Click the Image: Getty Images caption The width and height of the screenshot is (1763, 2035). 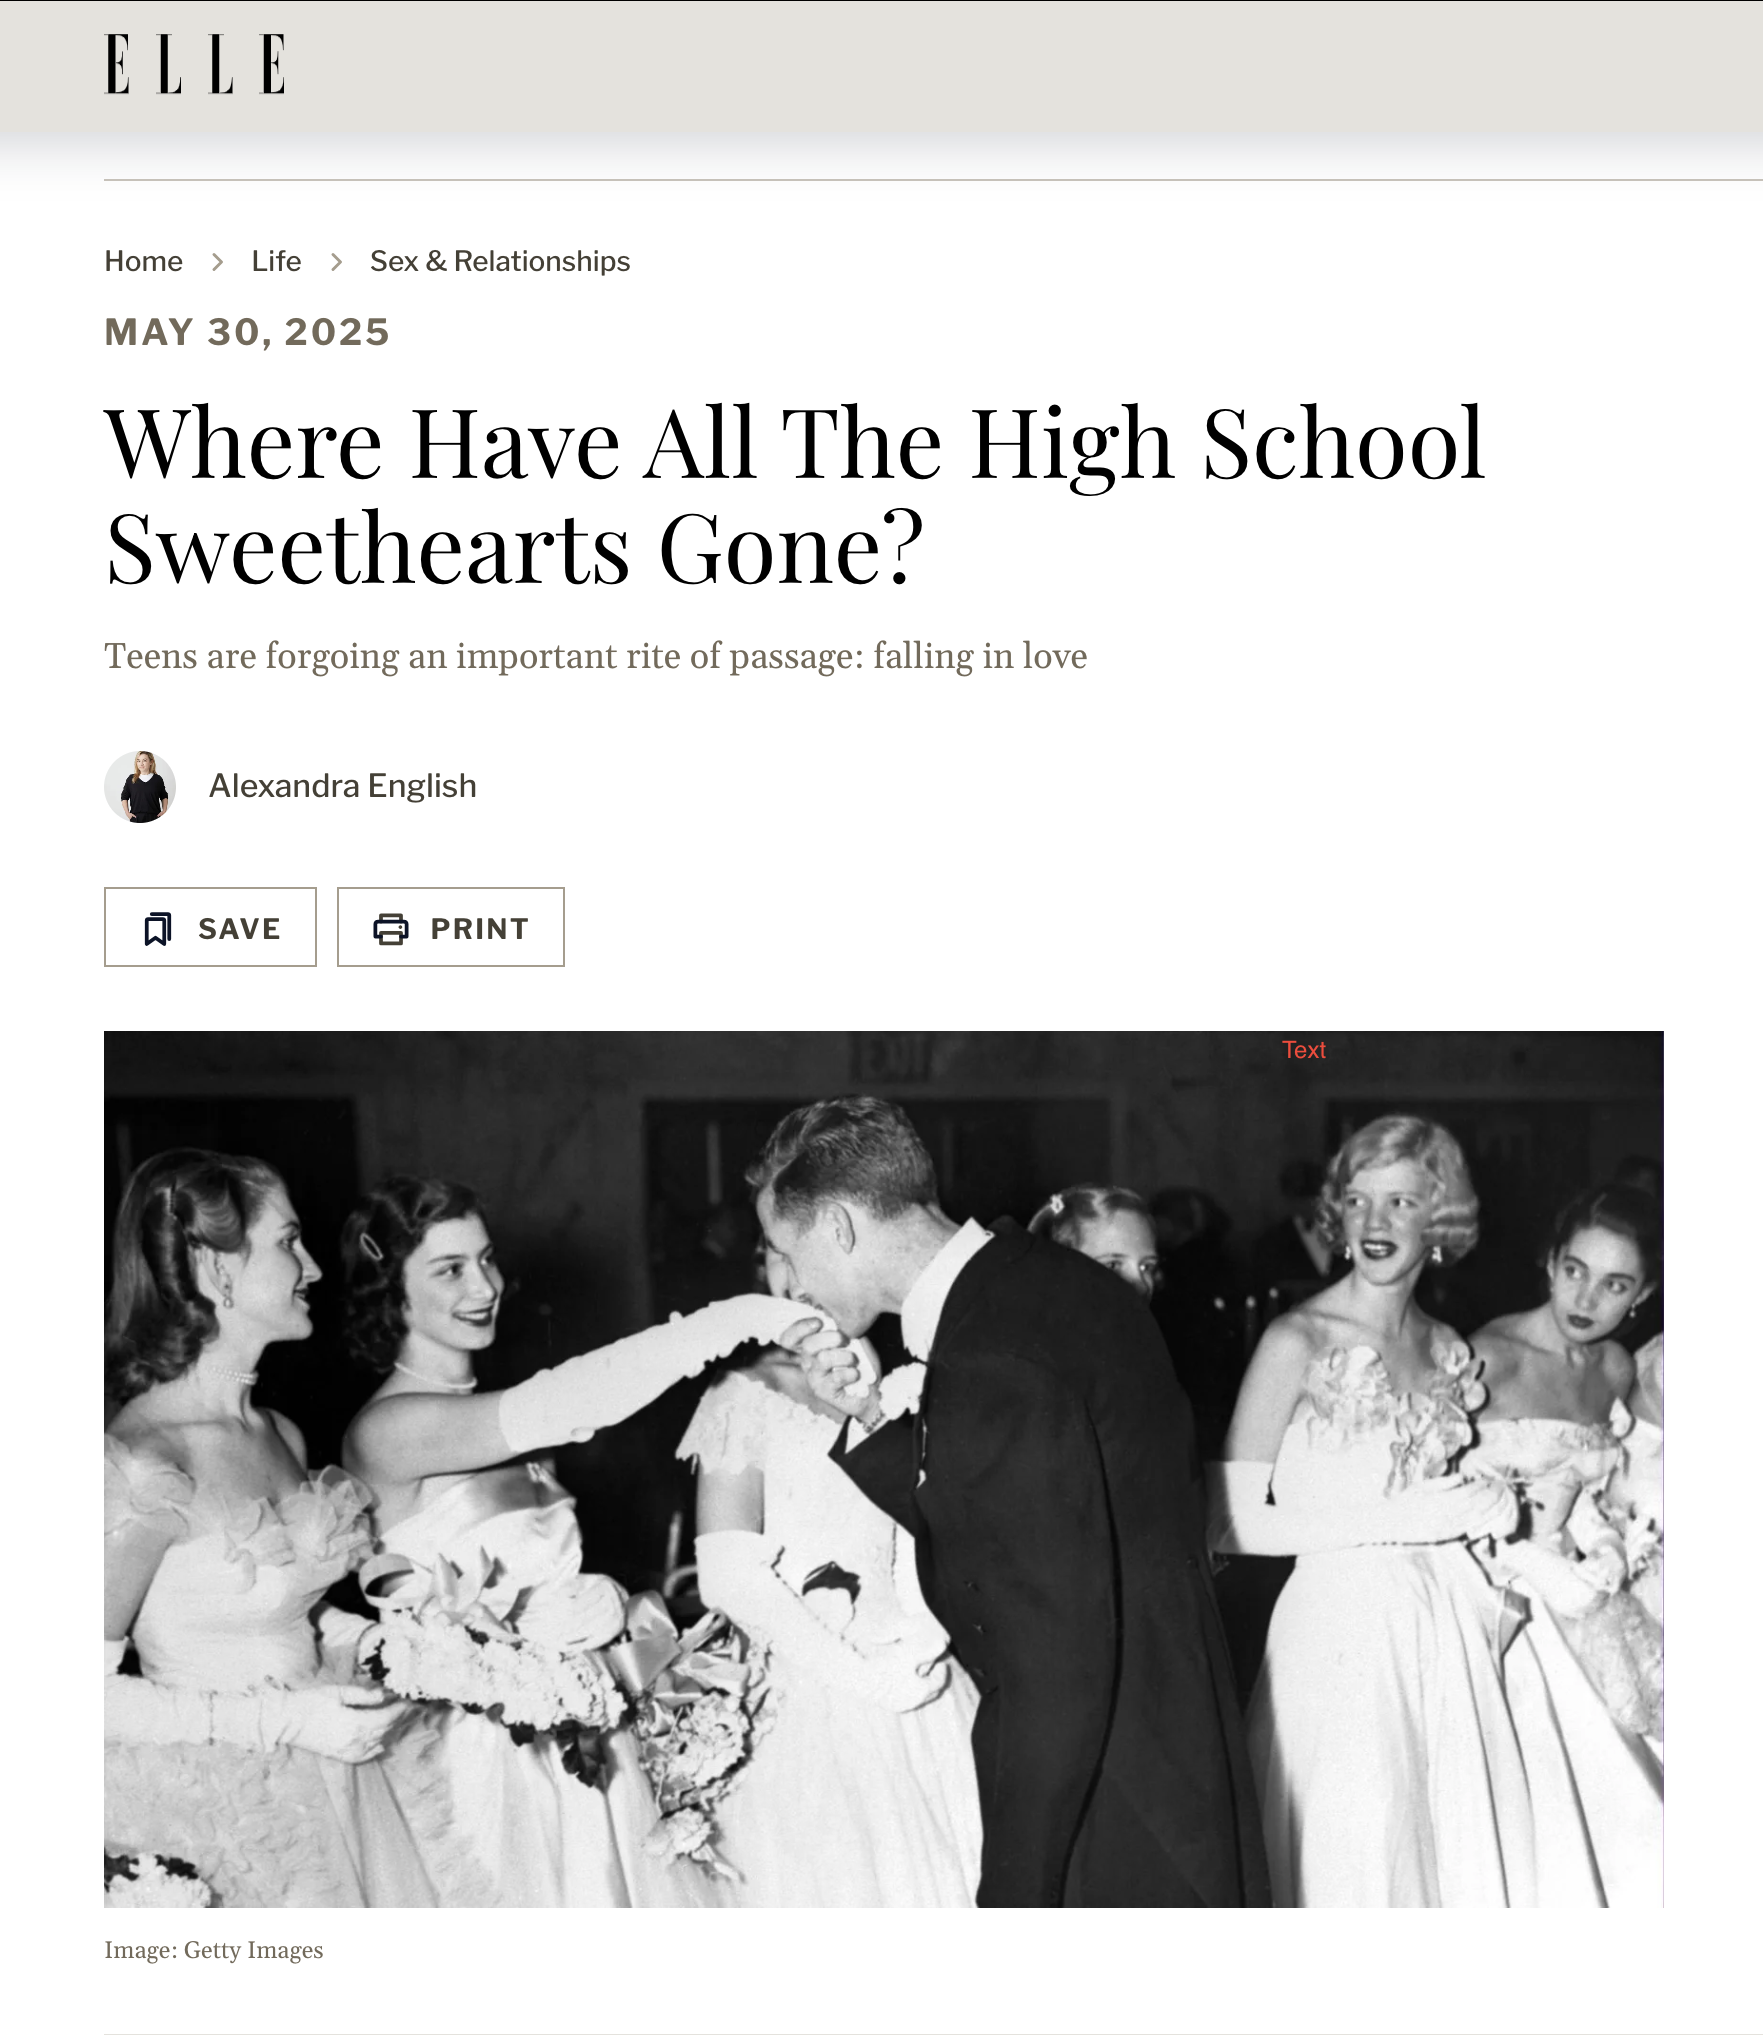(x=214, y=1950)
